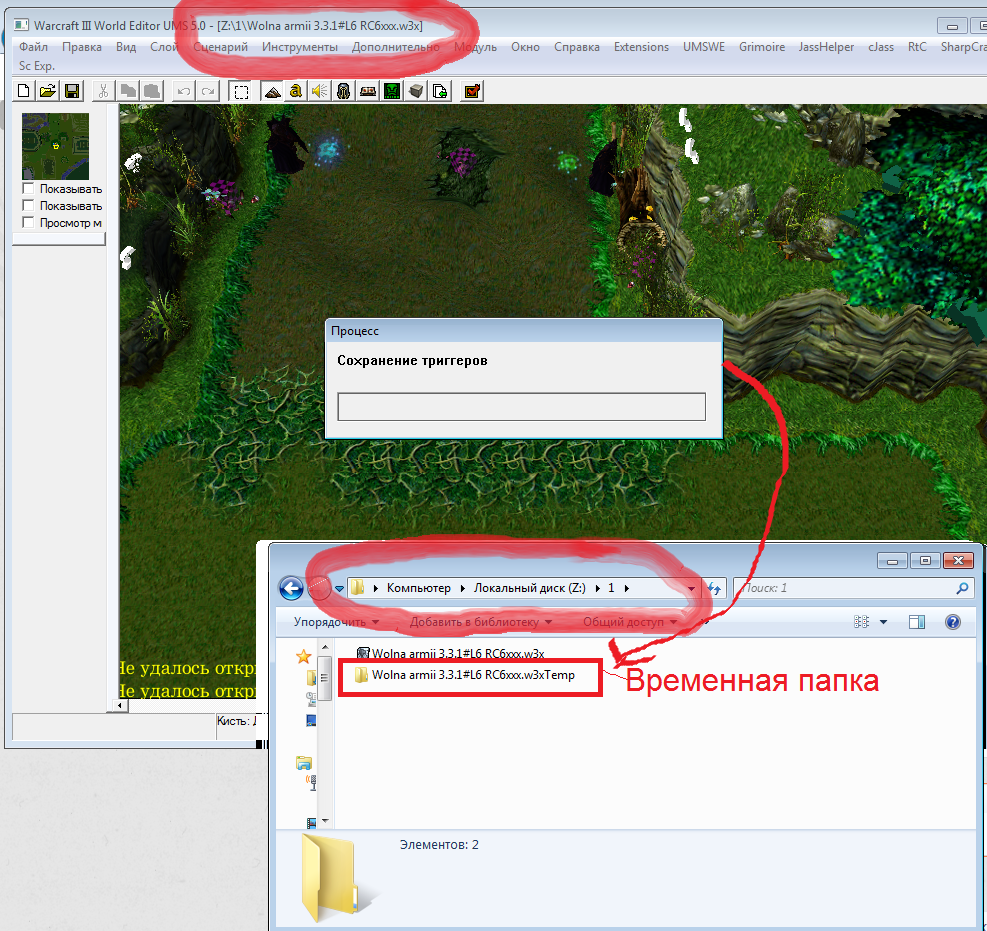Open the Упорядочить dropdown in Explorer

click(x=336, y=622)
